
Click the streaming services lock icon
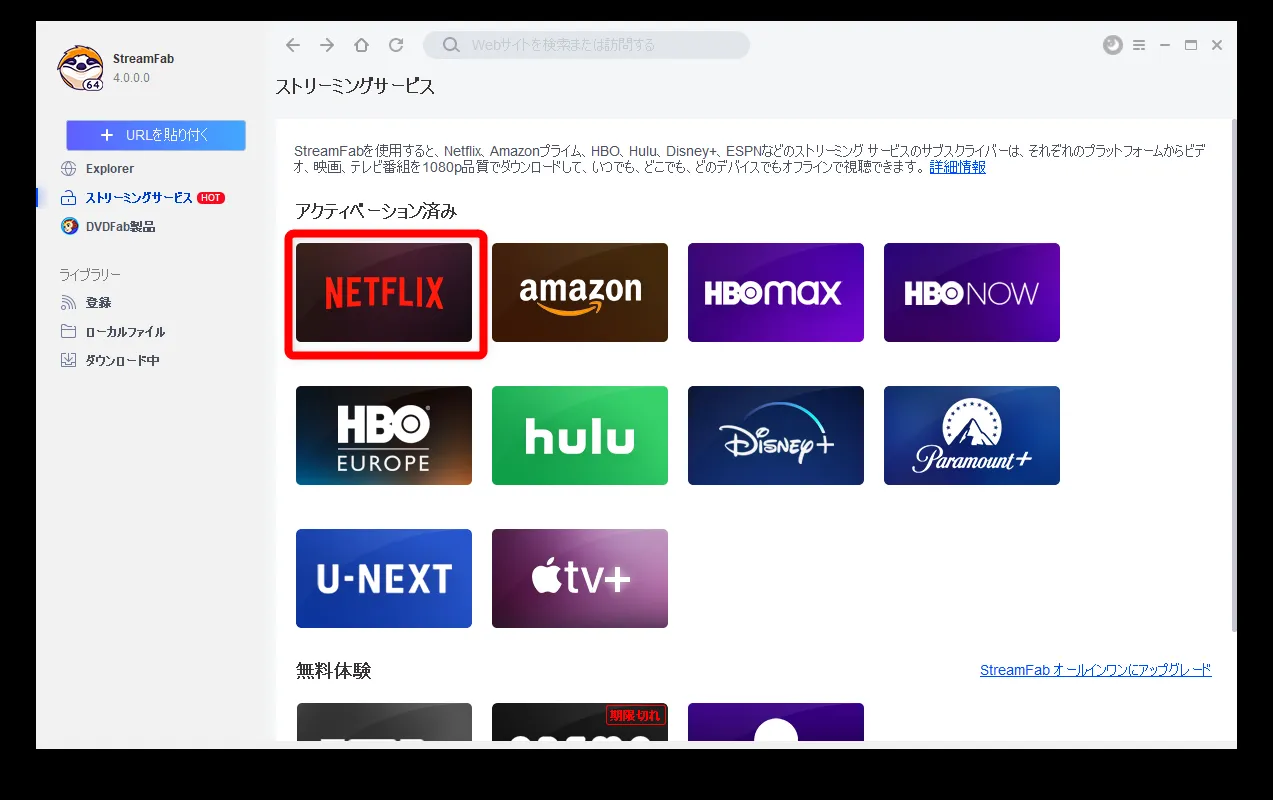(68, 198)
